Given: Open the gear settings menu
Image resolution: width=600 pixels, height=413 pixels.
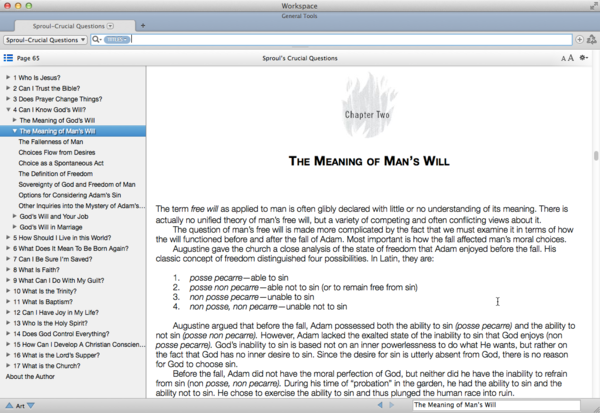Looking at the screenshot, I should point(583,59).
